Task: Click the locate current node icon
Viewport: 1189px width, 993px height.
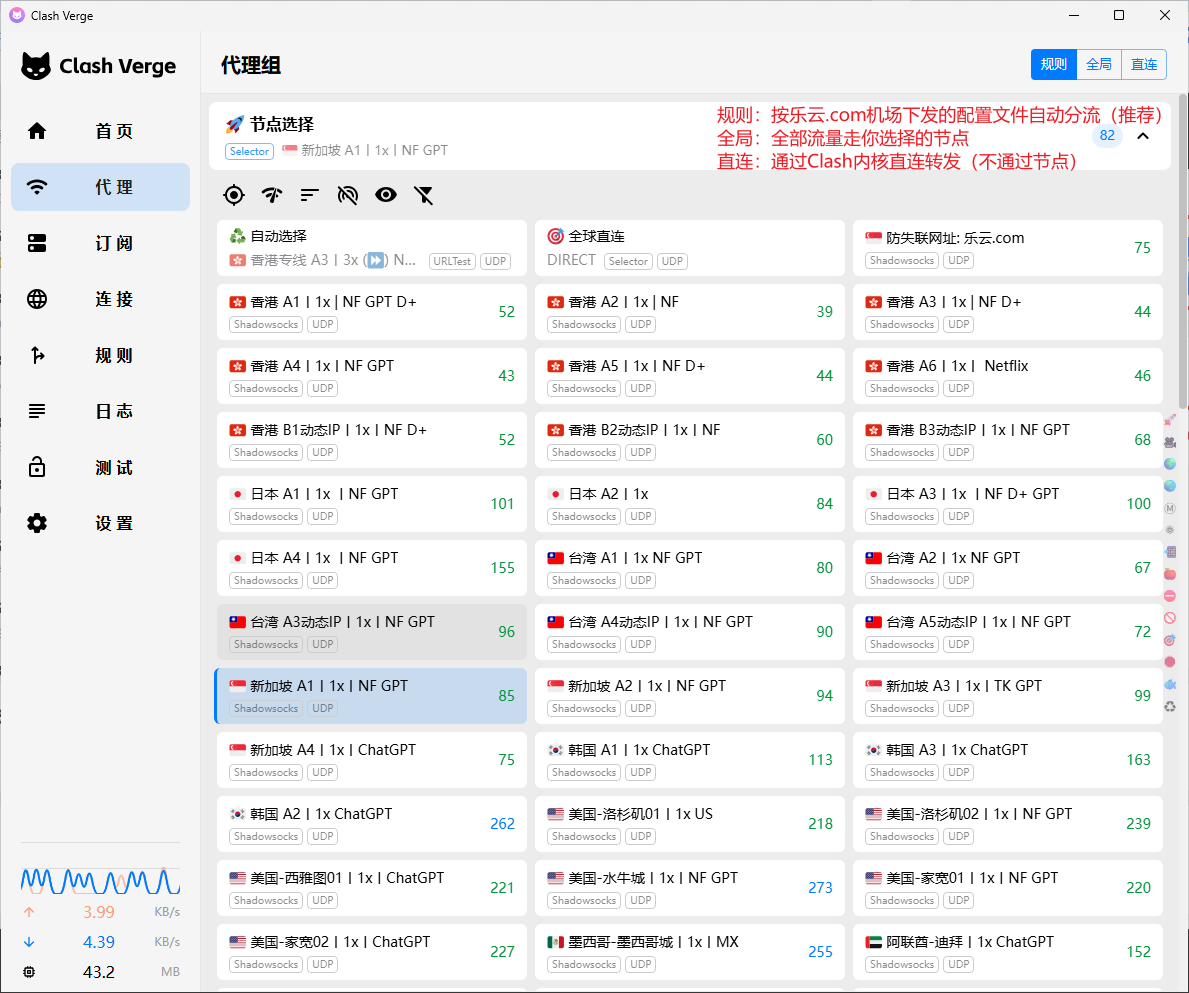Action: click(234, 195)
